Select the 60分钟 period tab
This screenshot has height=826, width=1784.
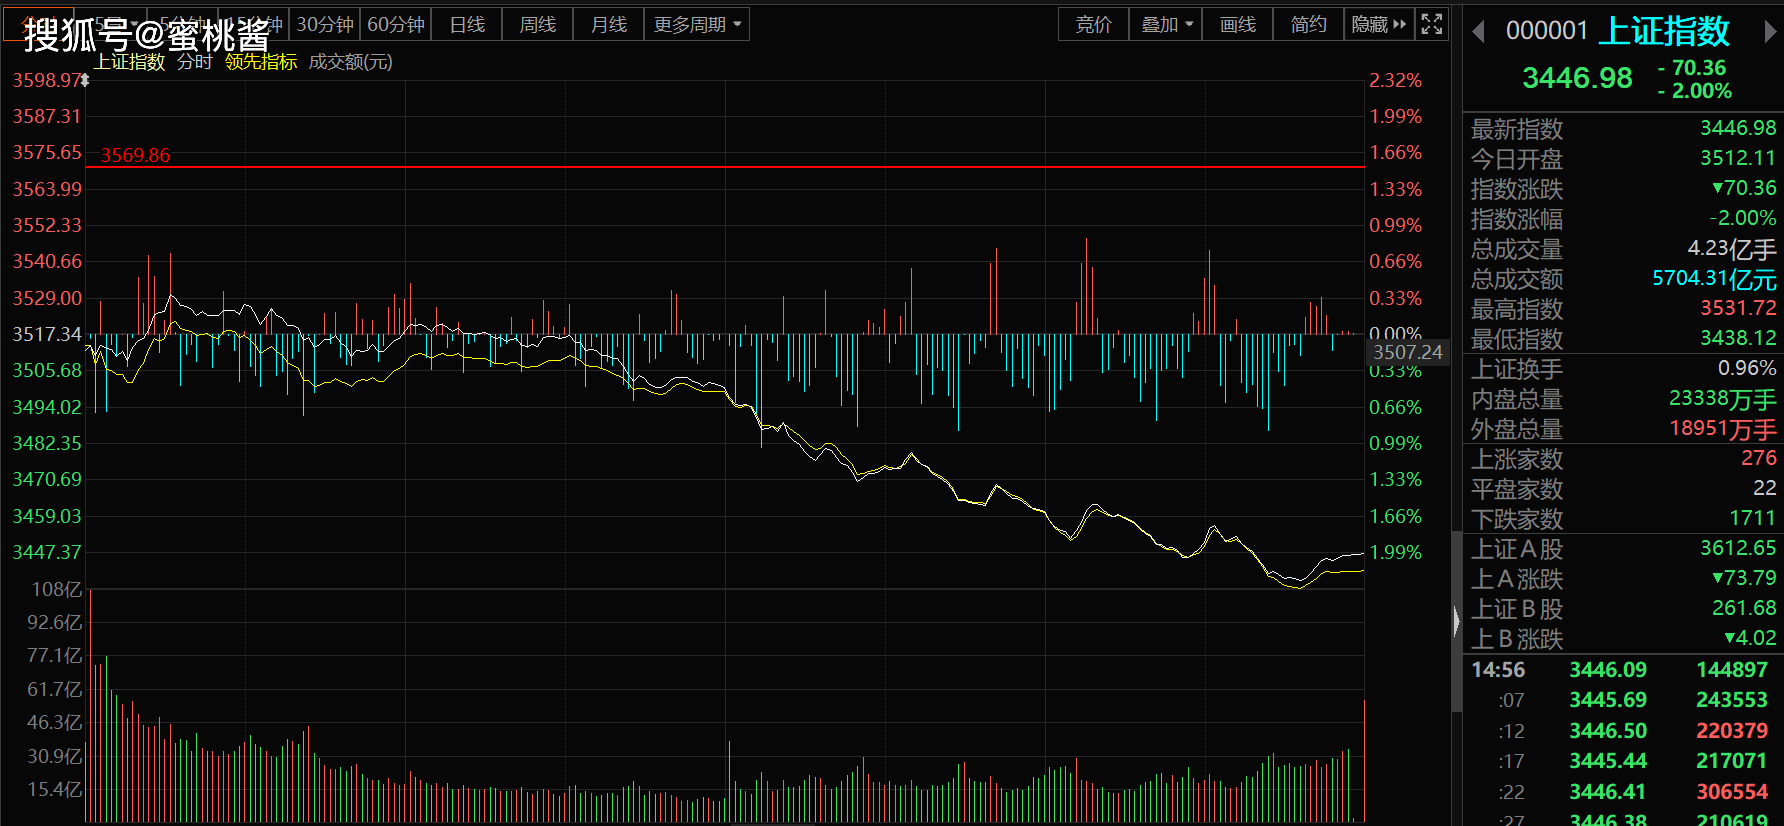(396, 24)
